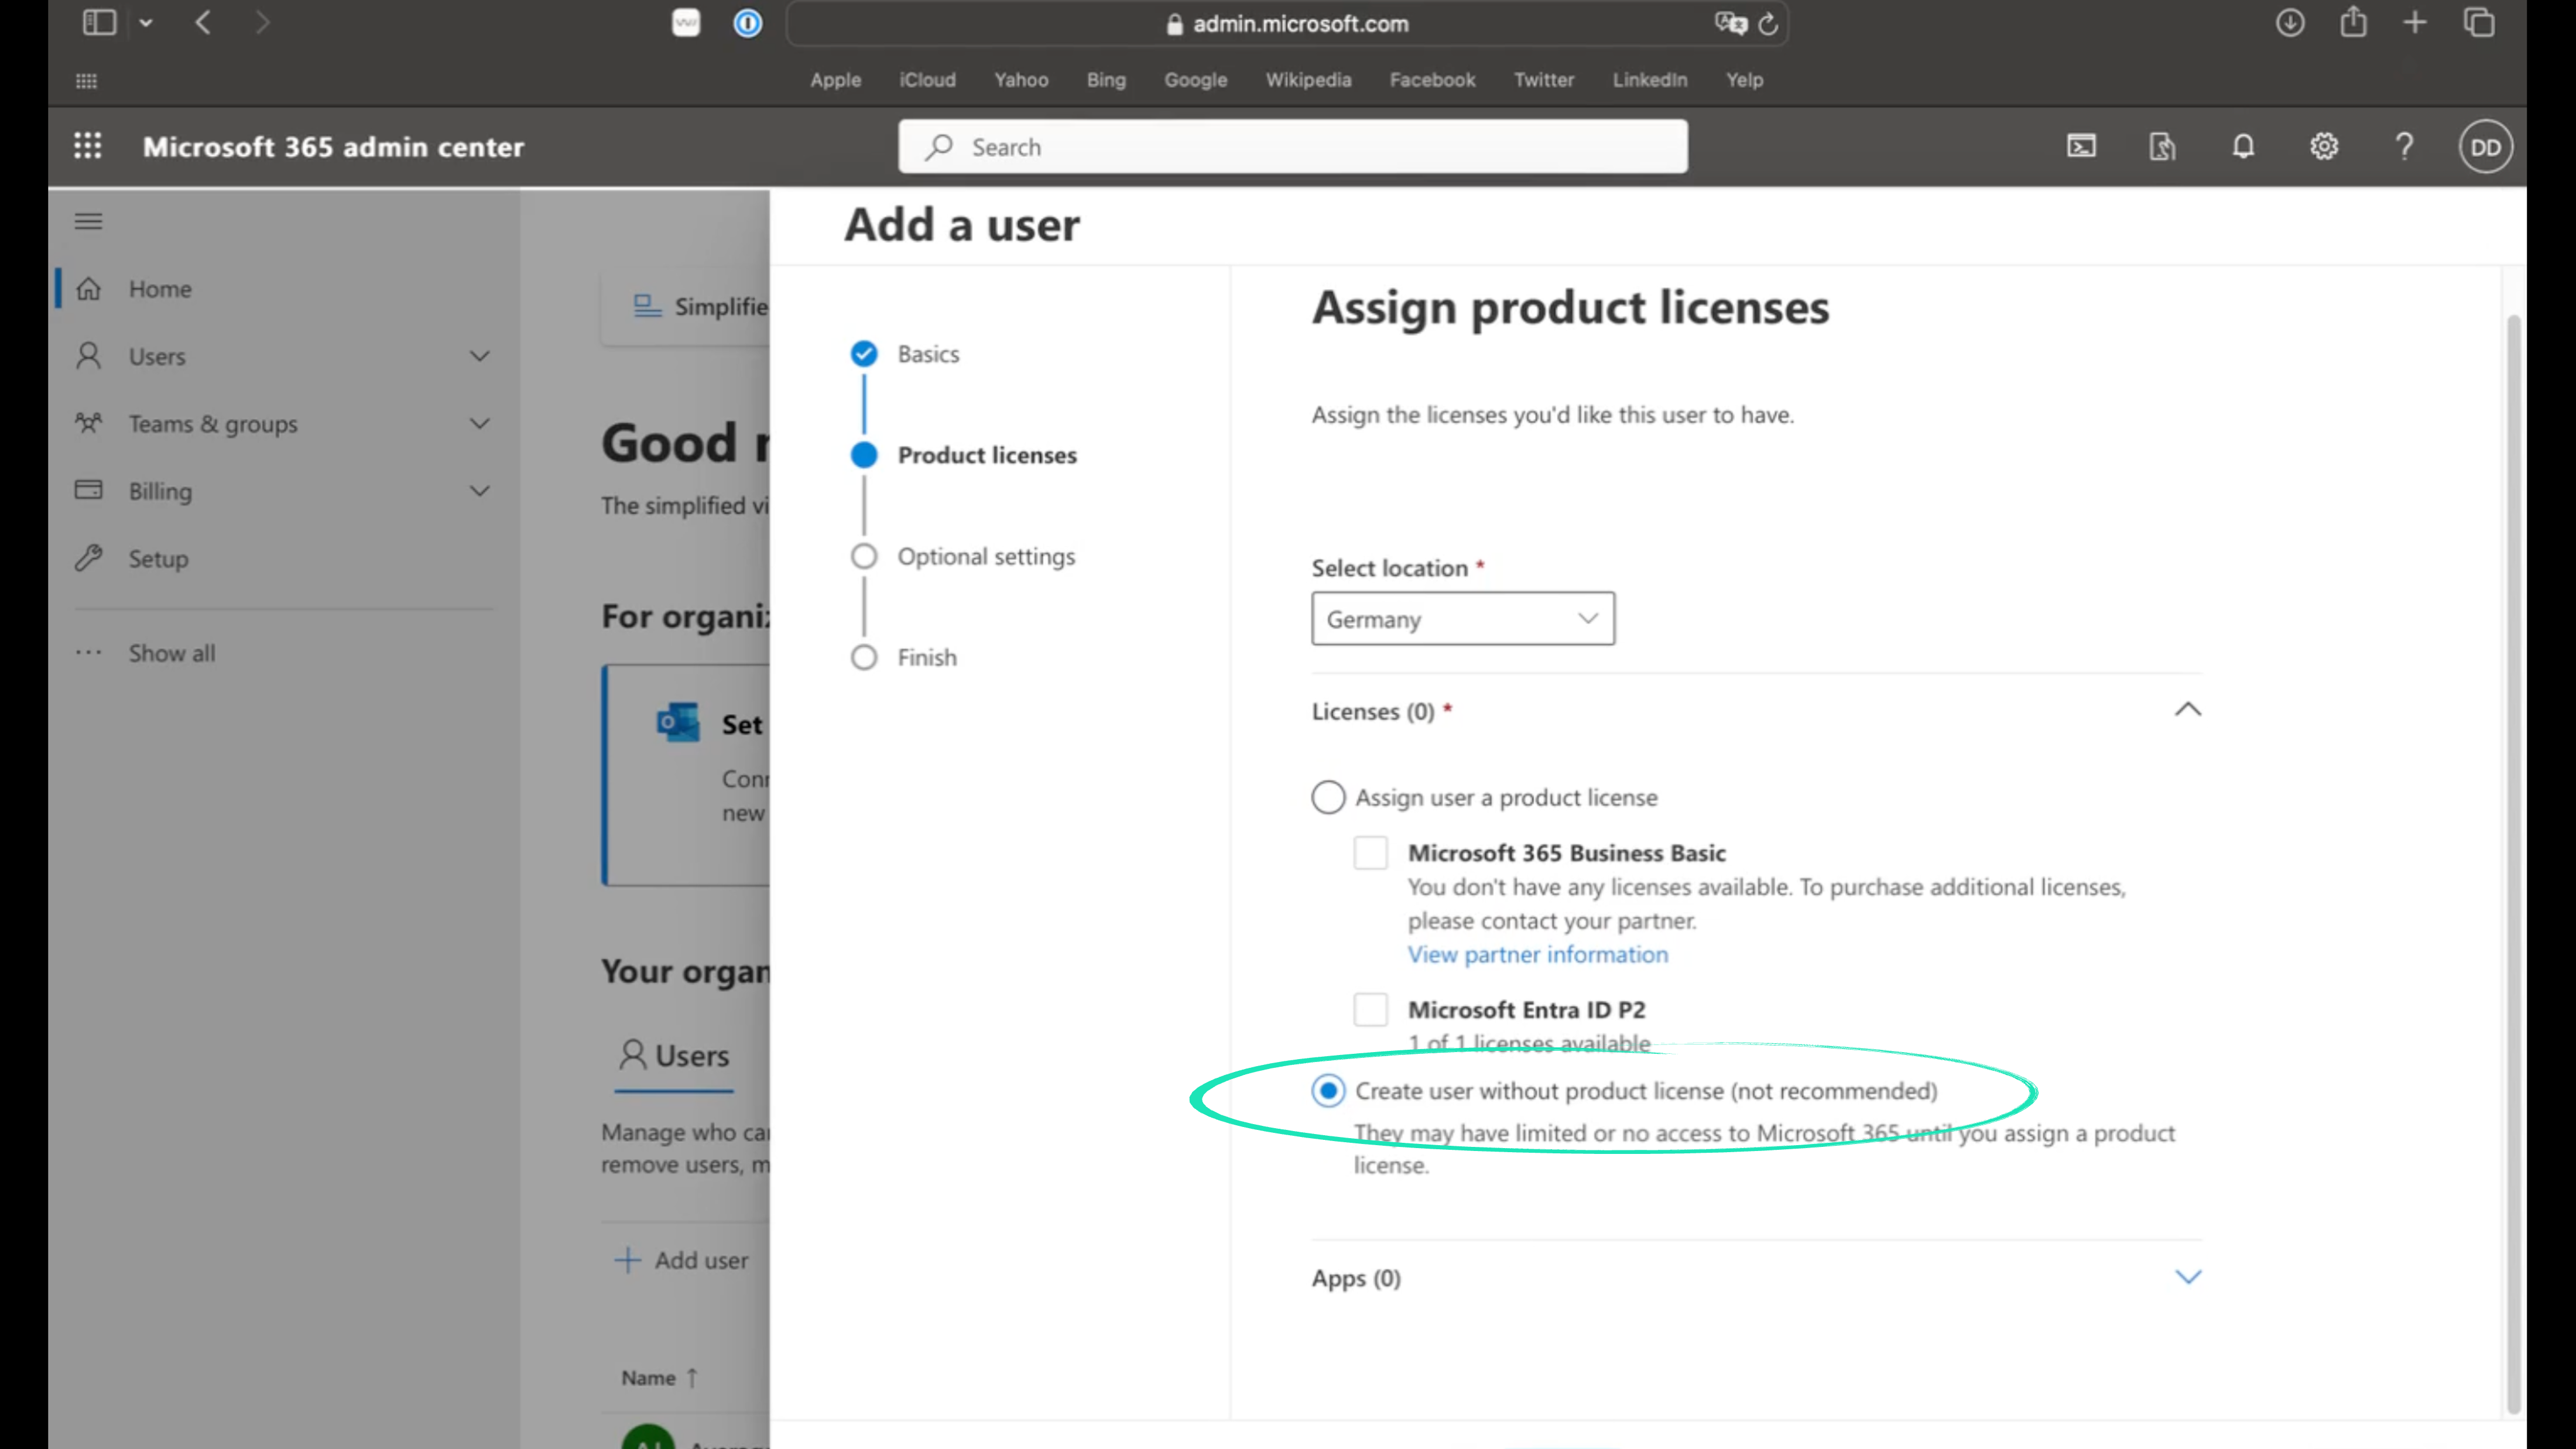Expand the Apps (0) section
Viewport: 2576px width, 1449px height.
tap(2187, 1277)
